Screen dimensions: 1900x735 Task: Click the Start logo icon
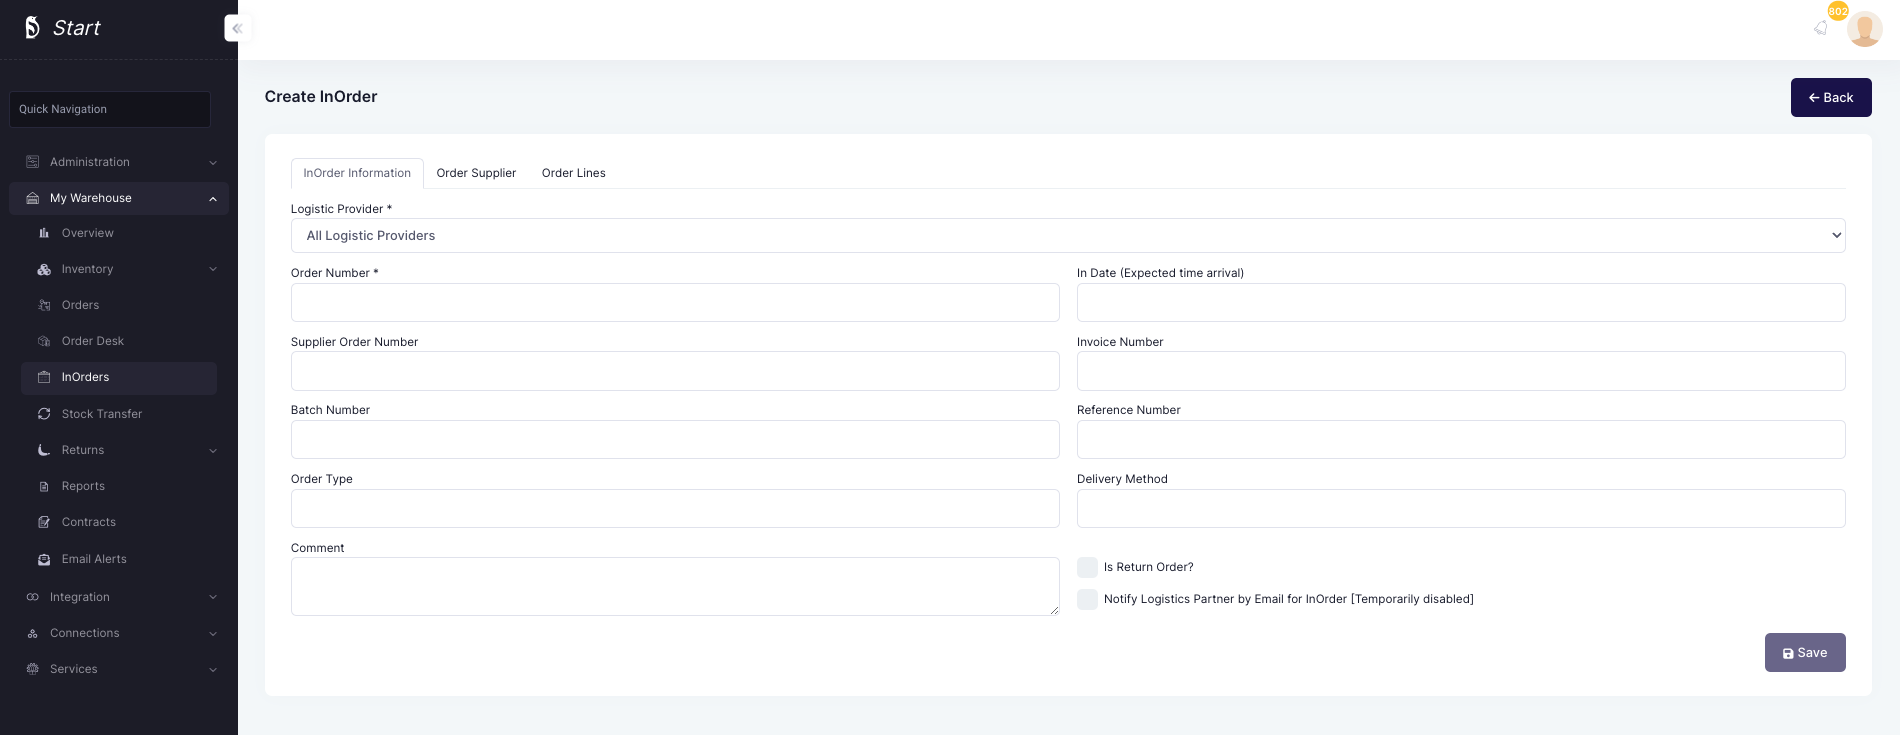click(32, 28)
